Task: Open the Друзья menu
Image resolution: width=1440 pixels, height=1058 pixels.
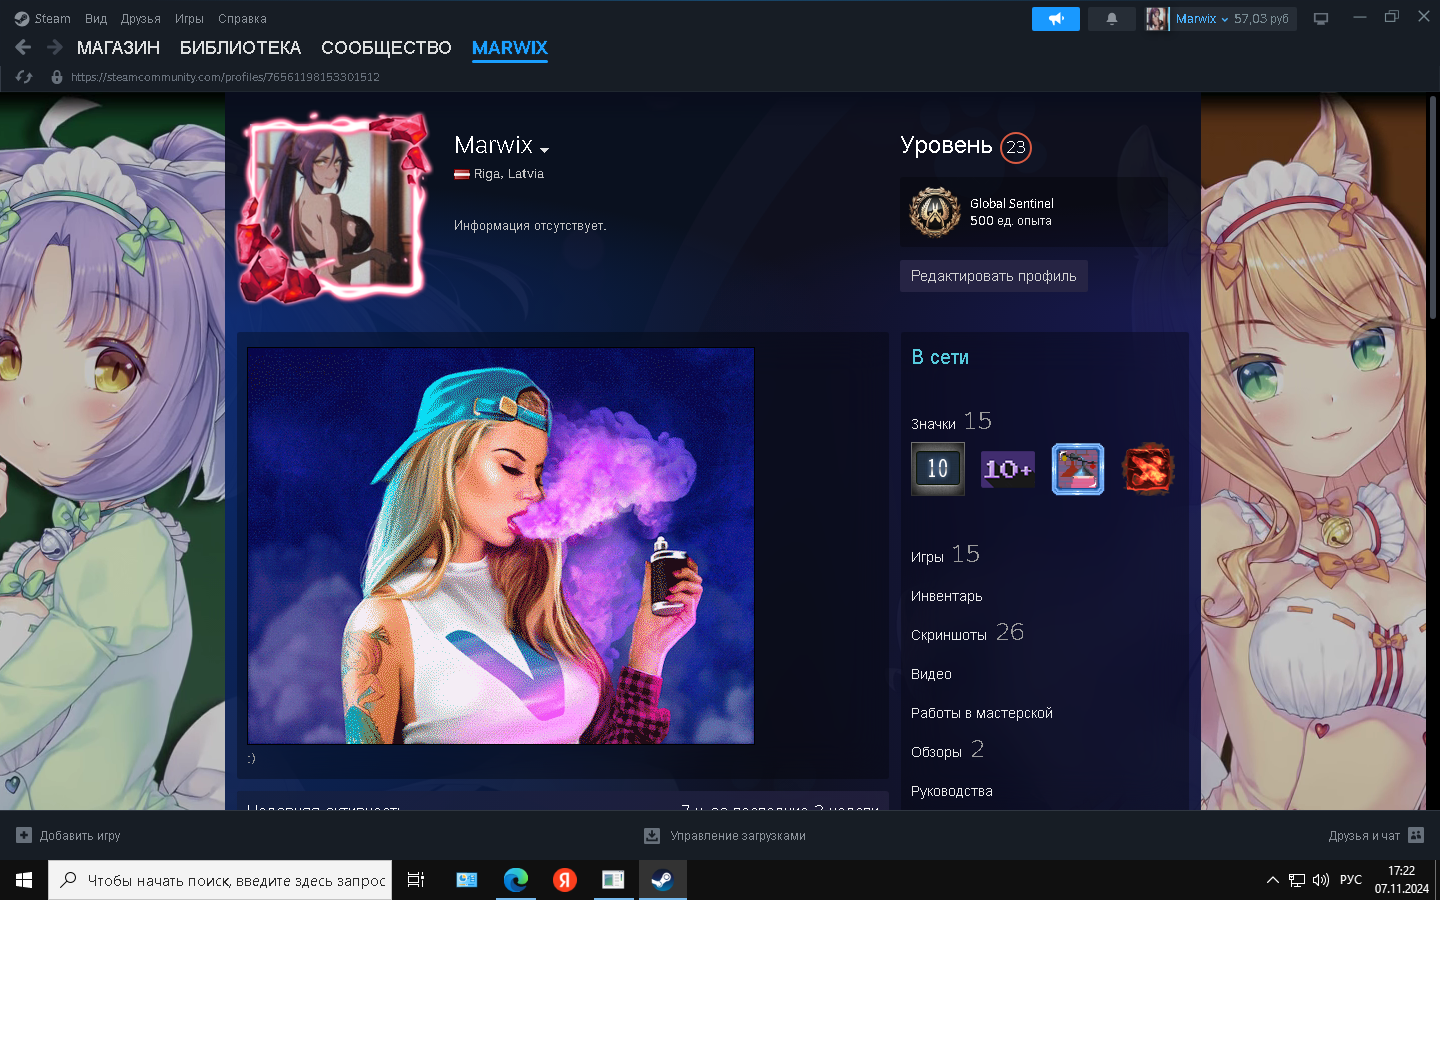Action: click(x=141, y=19)
